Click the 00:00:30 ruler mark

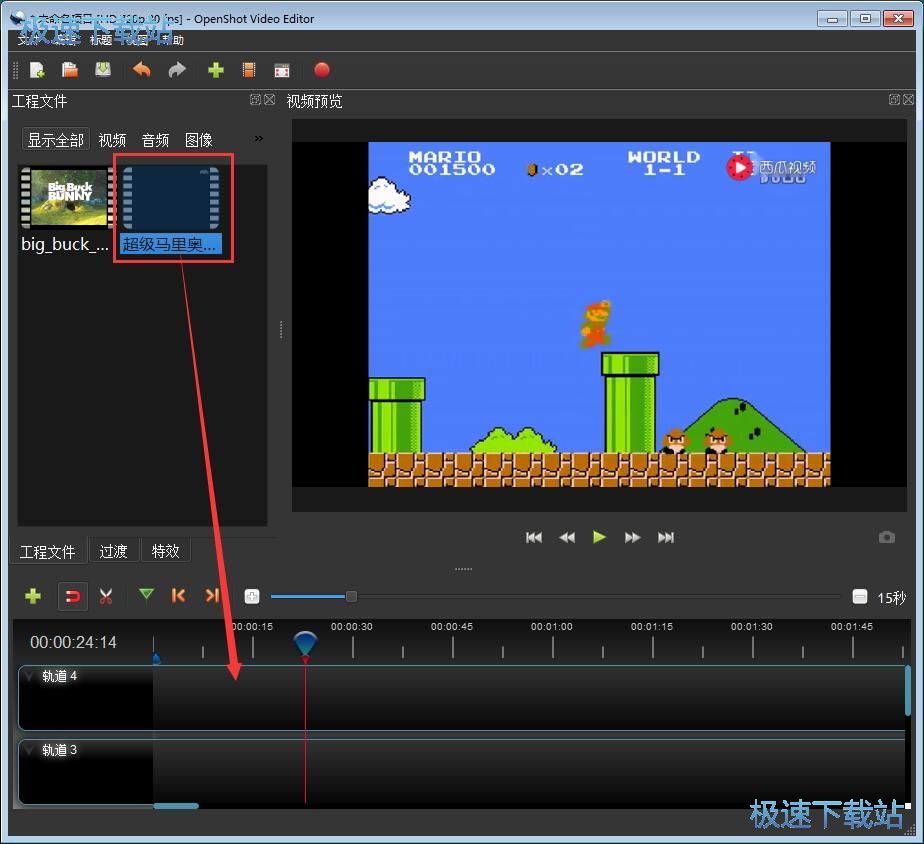(x=352, y=627)
